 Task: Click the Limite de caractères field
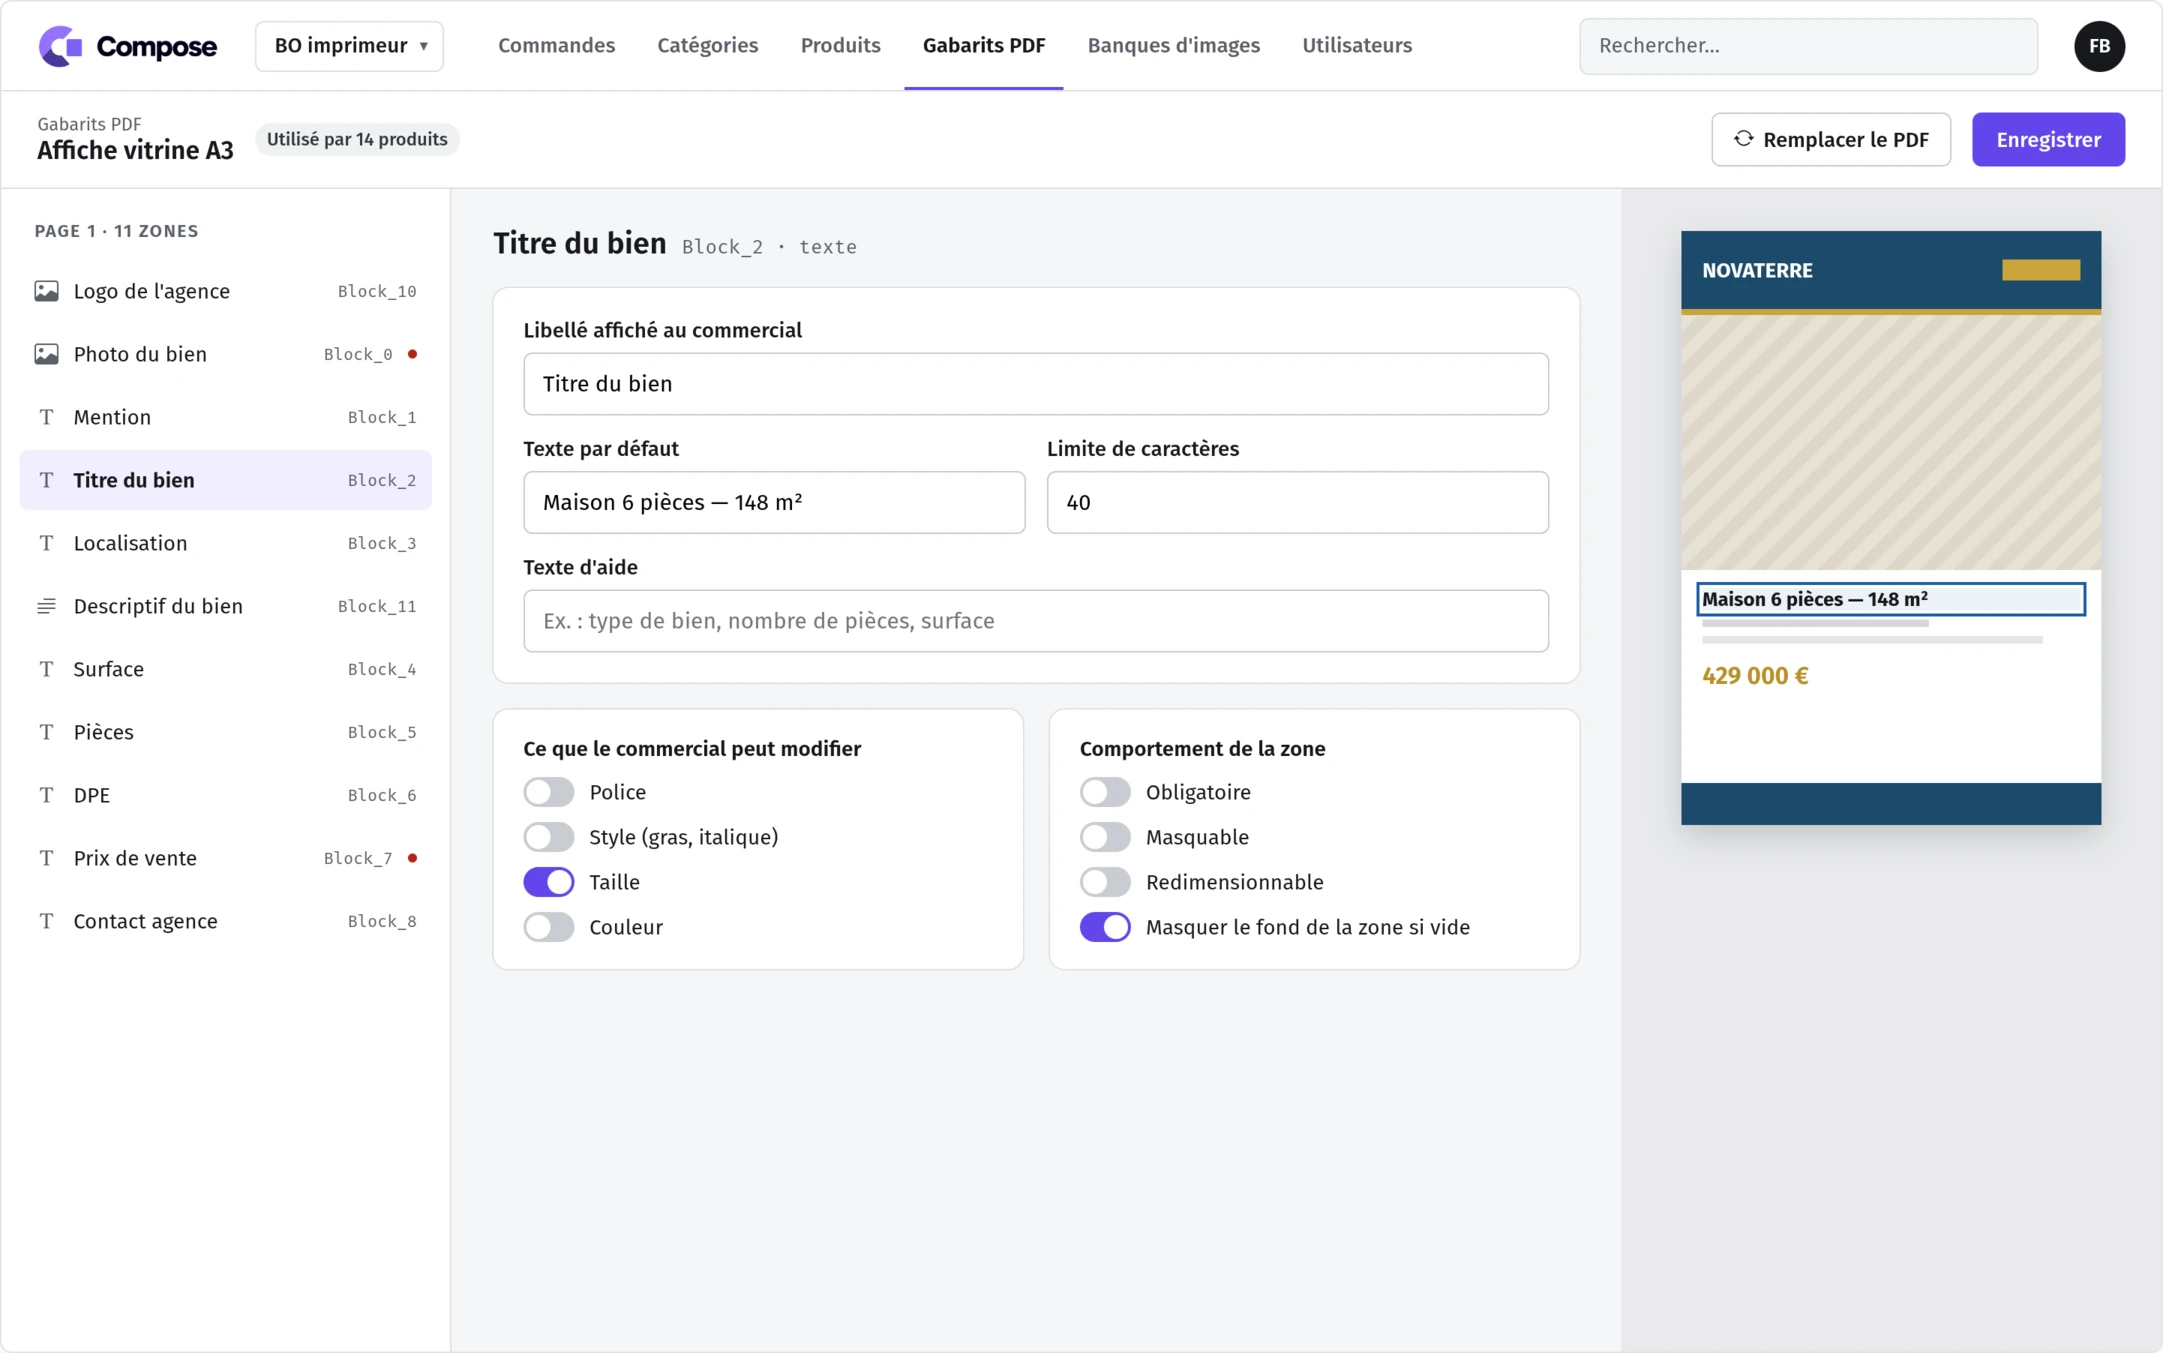click(1297, 502)
